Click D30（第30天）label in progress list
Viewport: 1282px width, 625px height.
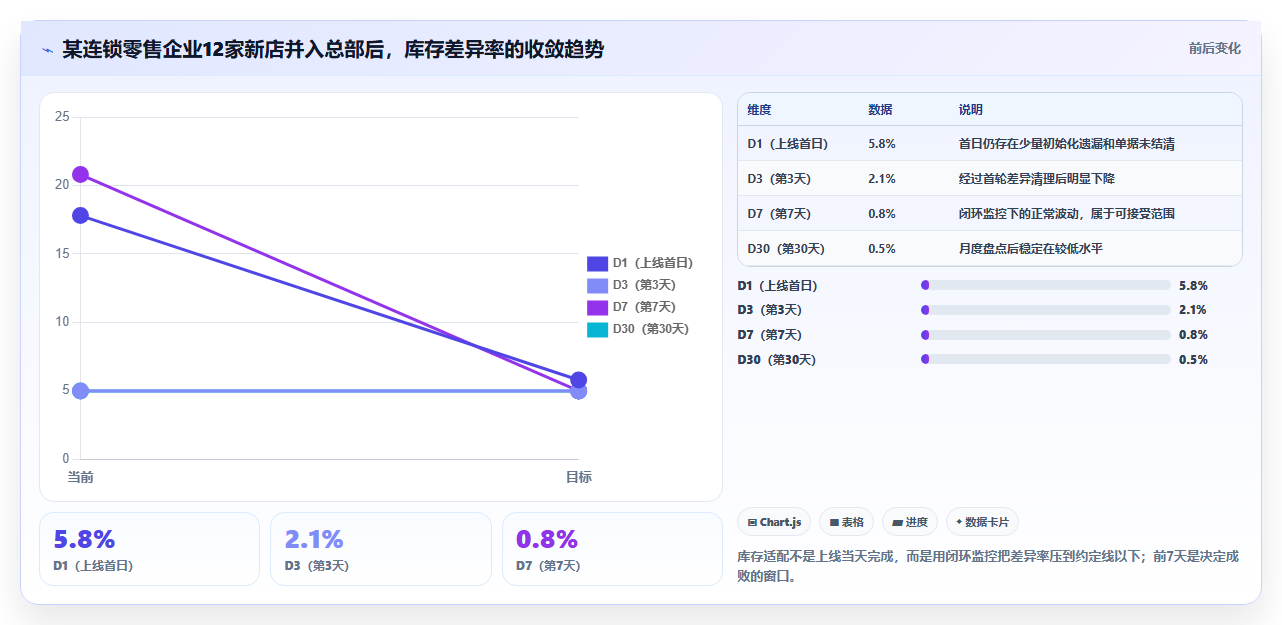(x=776, y=360)
